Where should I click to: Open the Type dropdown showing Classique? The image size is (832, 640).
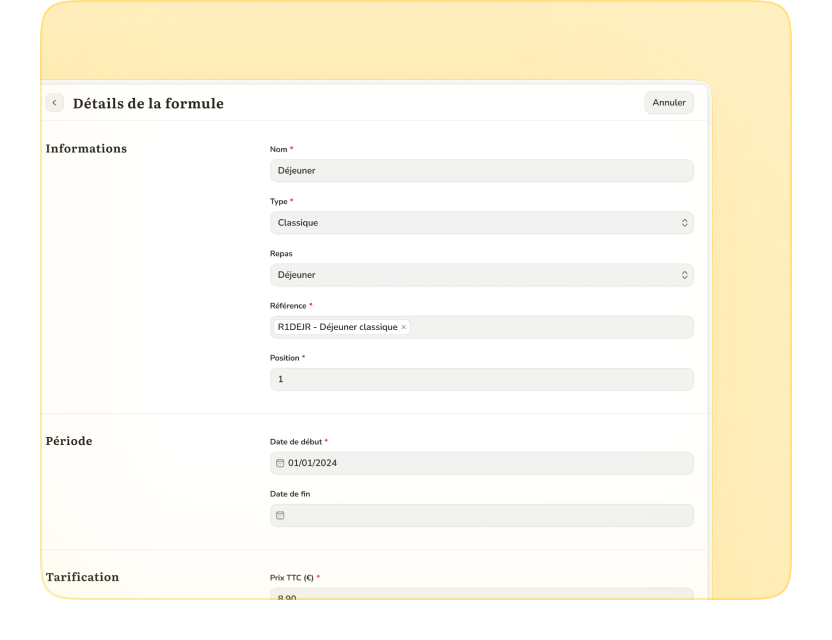[470, 223]
